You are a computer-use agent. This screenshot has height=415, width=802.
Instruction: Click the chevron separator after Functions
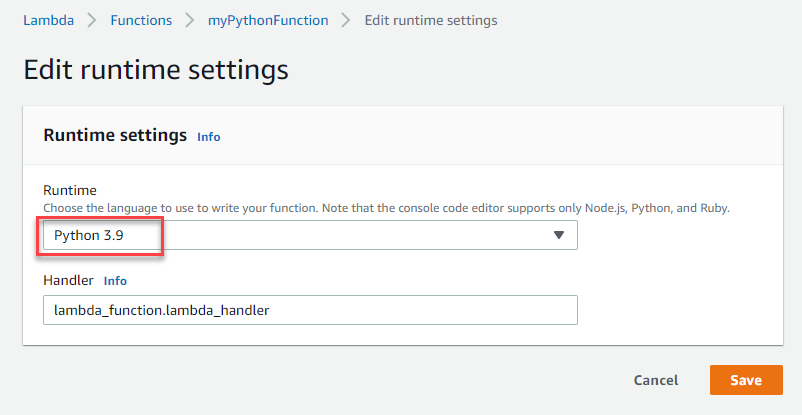(x=190, y=20)
